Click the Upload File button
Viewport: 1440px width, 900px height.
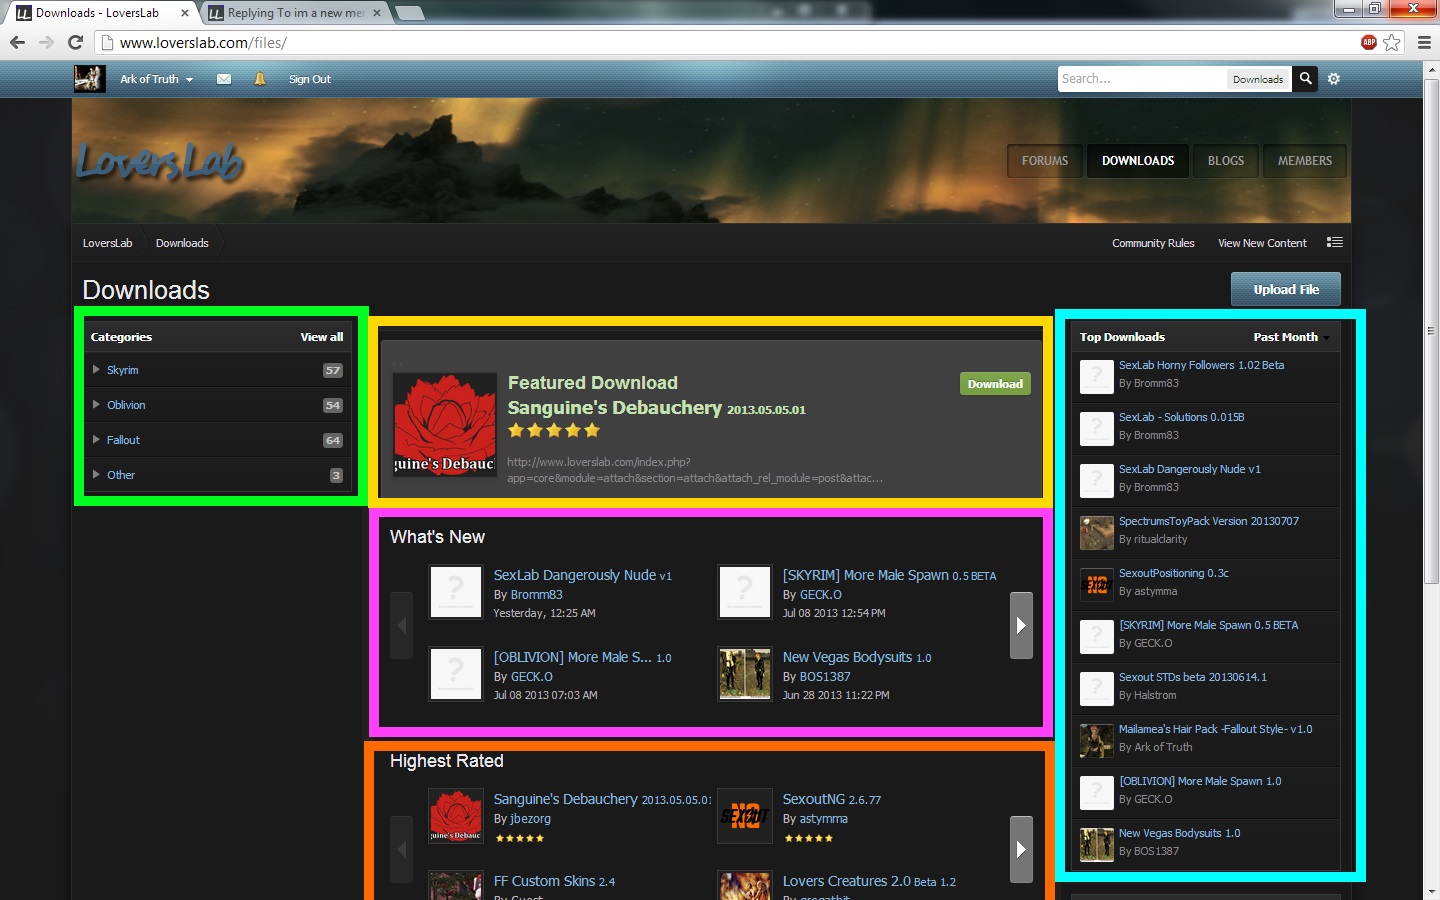tap(1286, 289)
